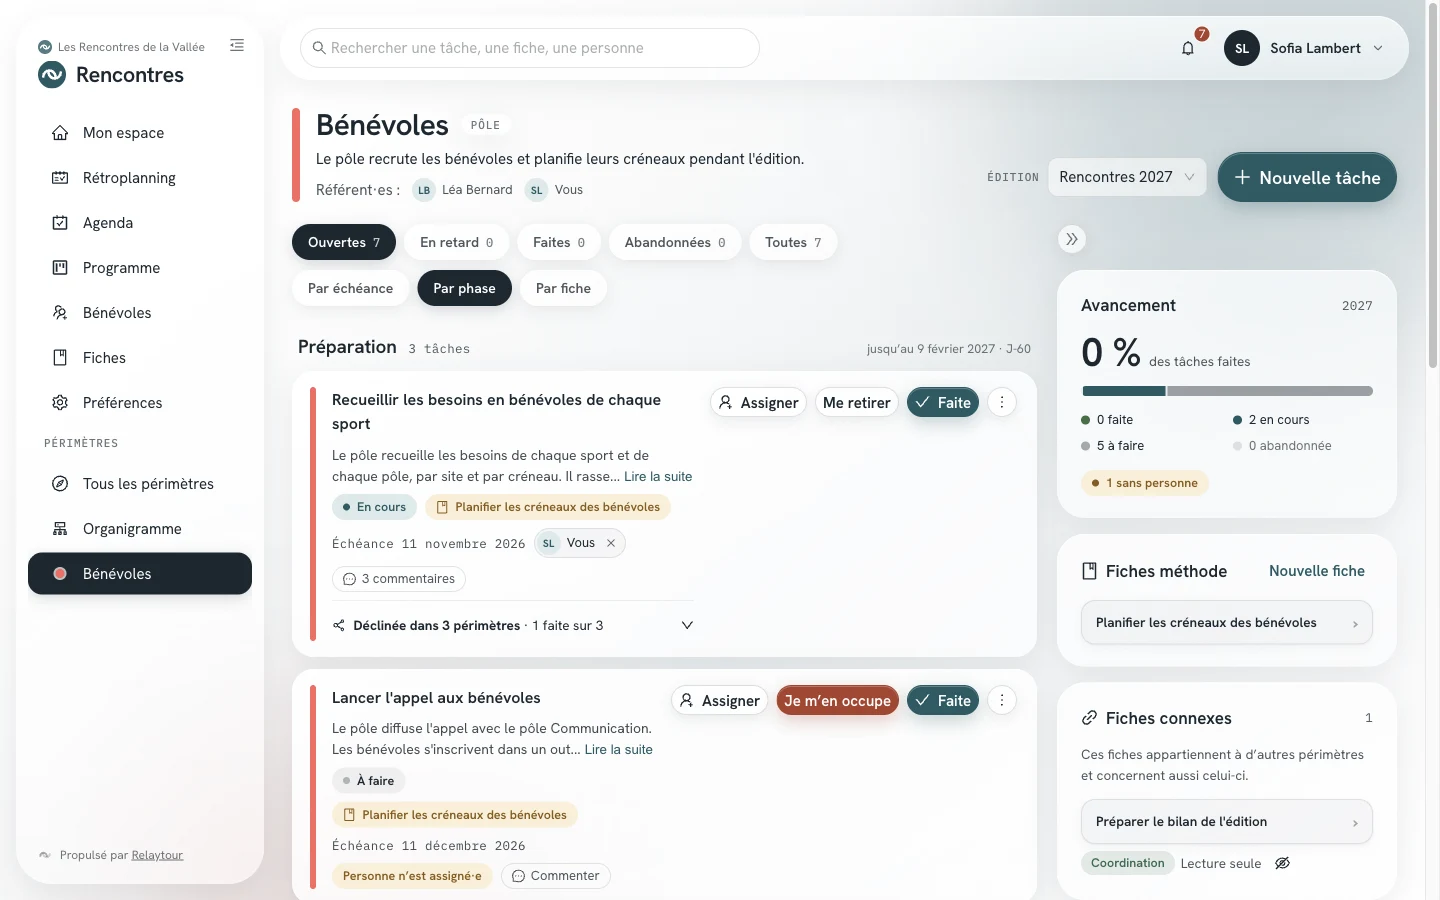
Task: Click the Fiches document icon
Action: click(60, 358)
